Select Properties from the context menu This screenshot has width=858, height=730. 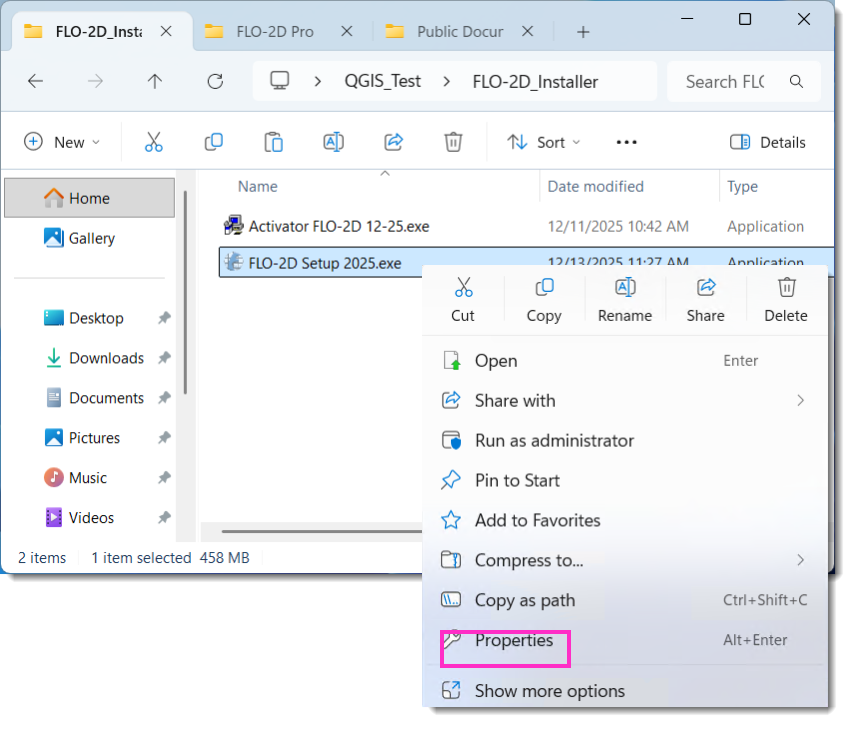coord(513,641)
